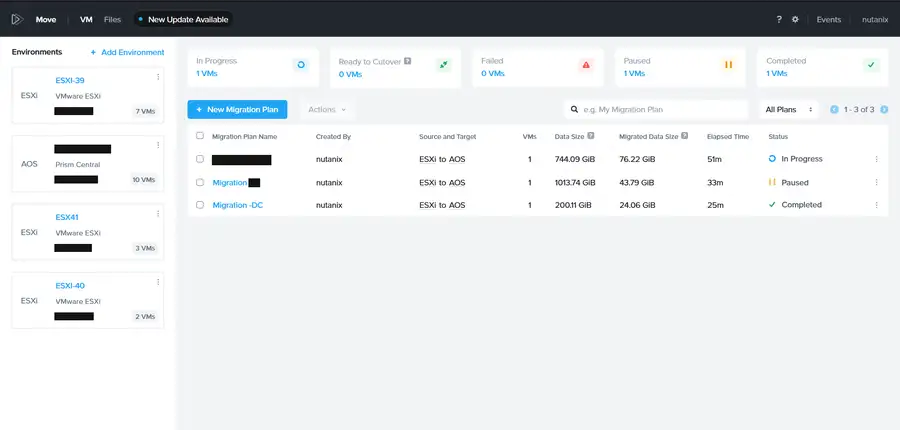Click the search magnifier icon
The height and width of the screenshot is (430, 900).
pos(574,109)
